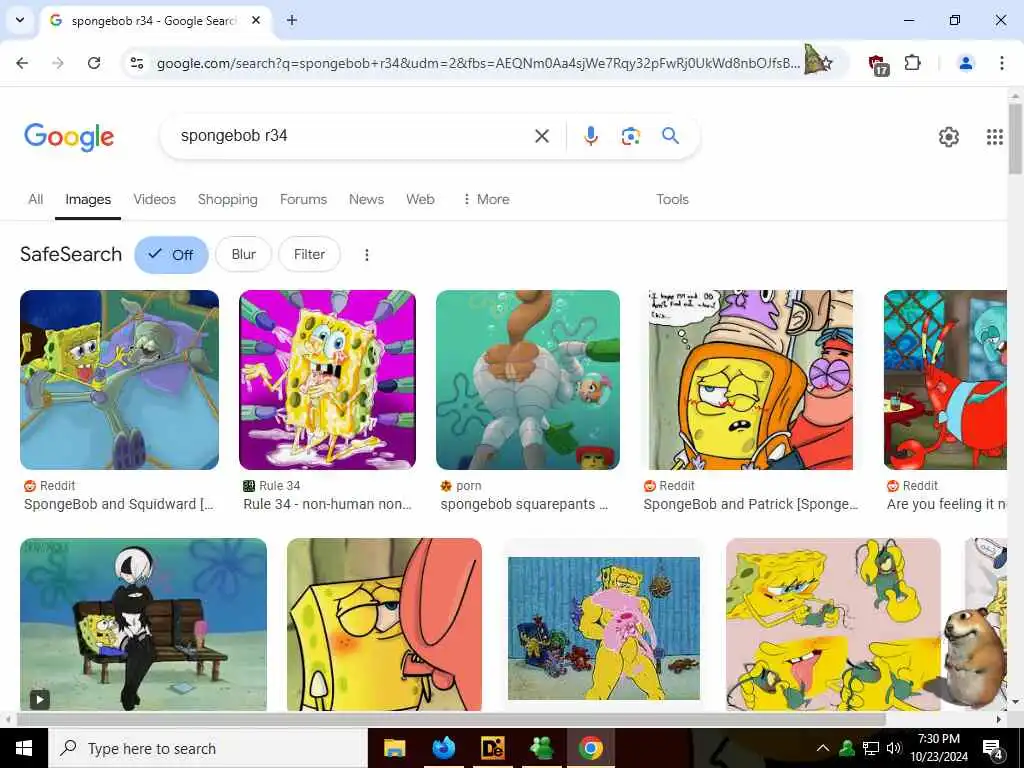Open Google quick settings gear

(949, 136)
